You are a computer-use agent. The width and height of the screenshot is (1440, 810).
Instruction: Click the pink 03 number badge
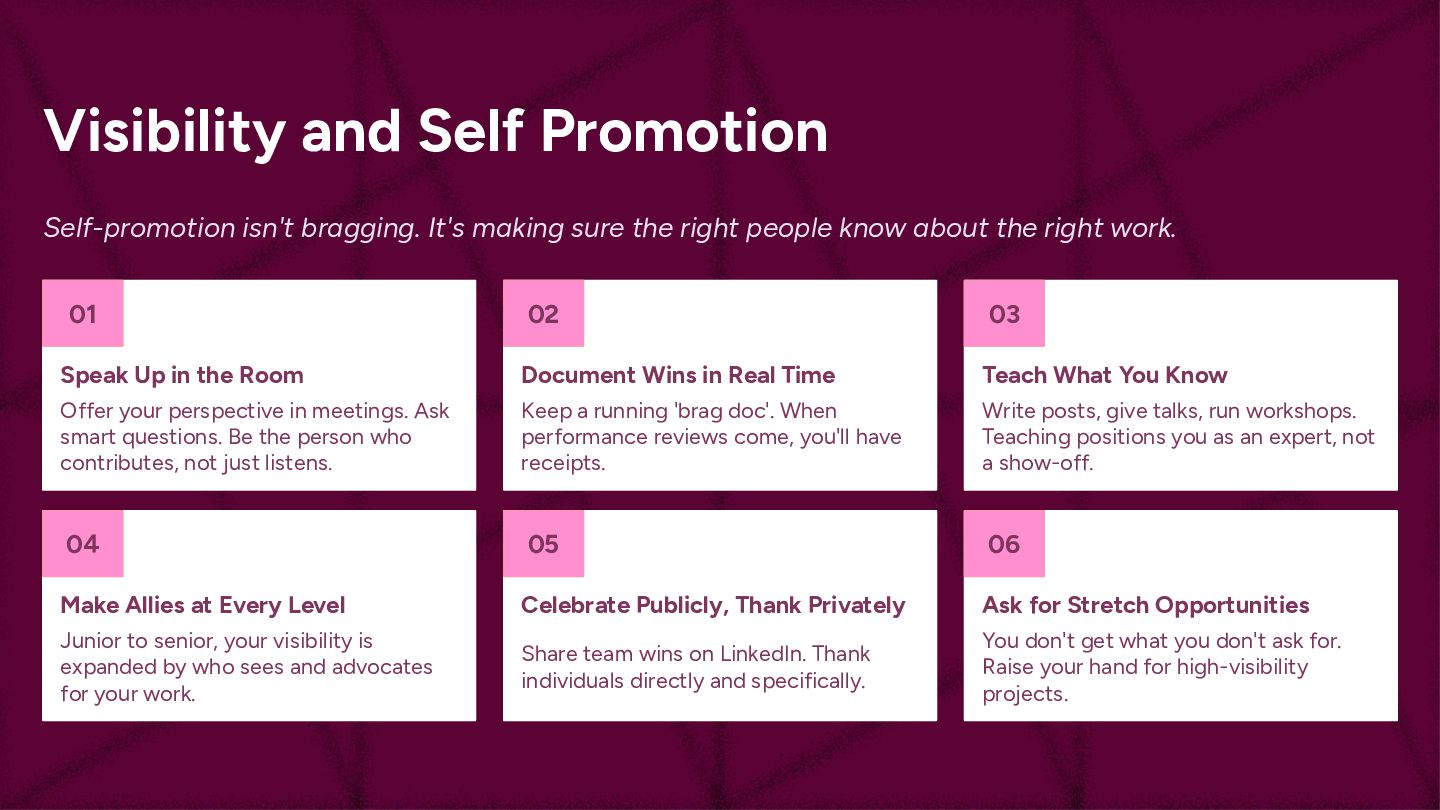coord(1004,314)
